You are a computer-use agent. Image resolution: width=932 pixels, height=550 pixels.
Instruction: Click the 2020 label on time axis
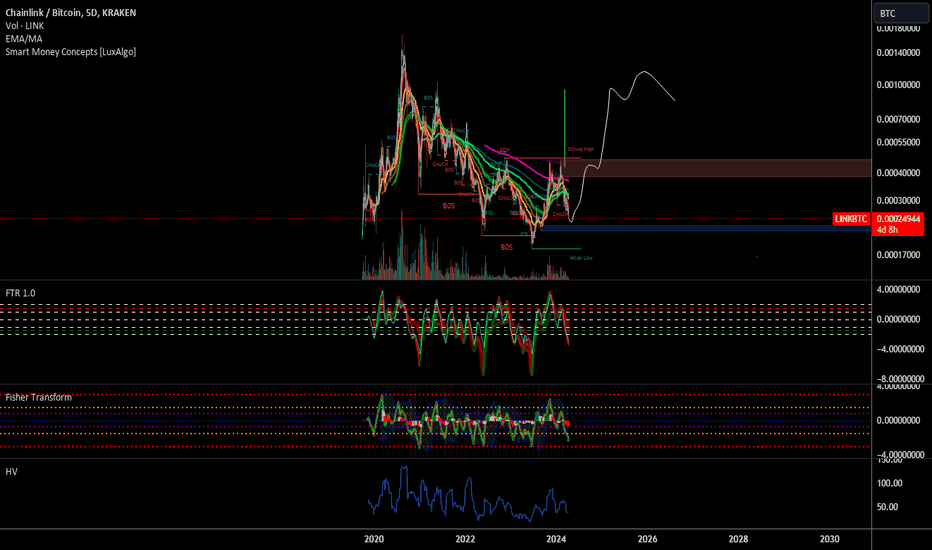pos(374,539)
